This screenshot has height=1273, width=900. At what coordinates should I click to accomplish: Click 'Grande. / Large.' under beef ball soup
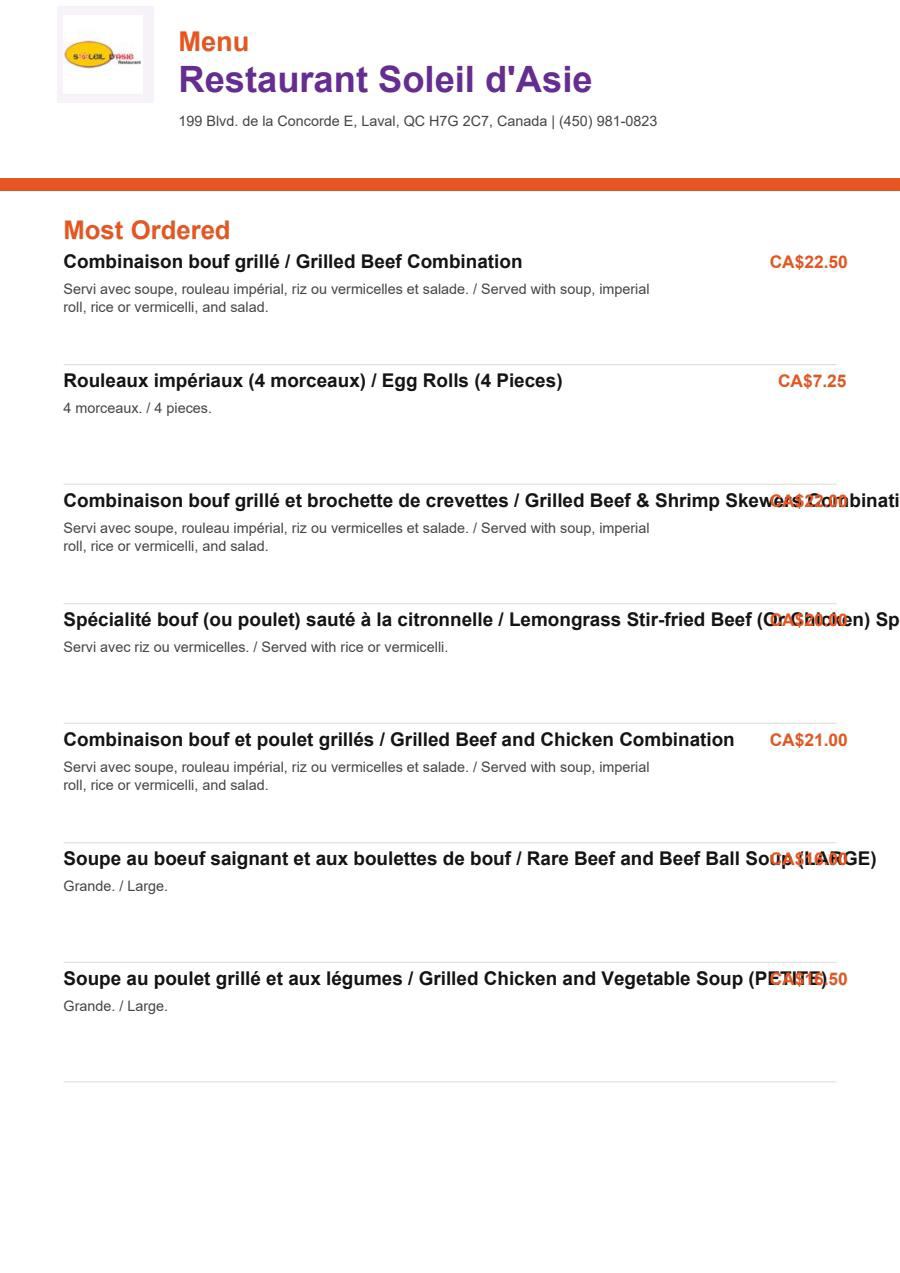116,887
